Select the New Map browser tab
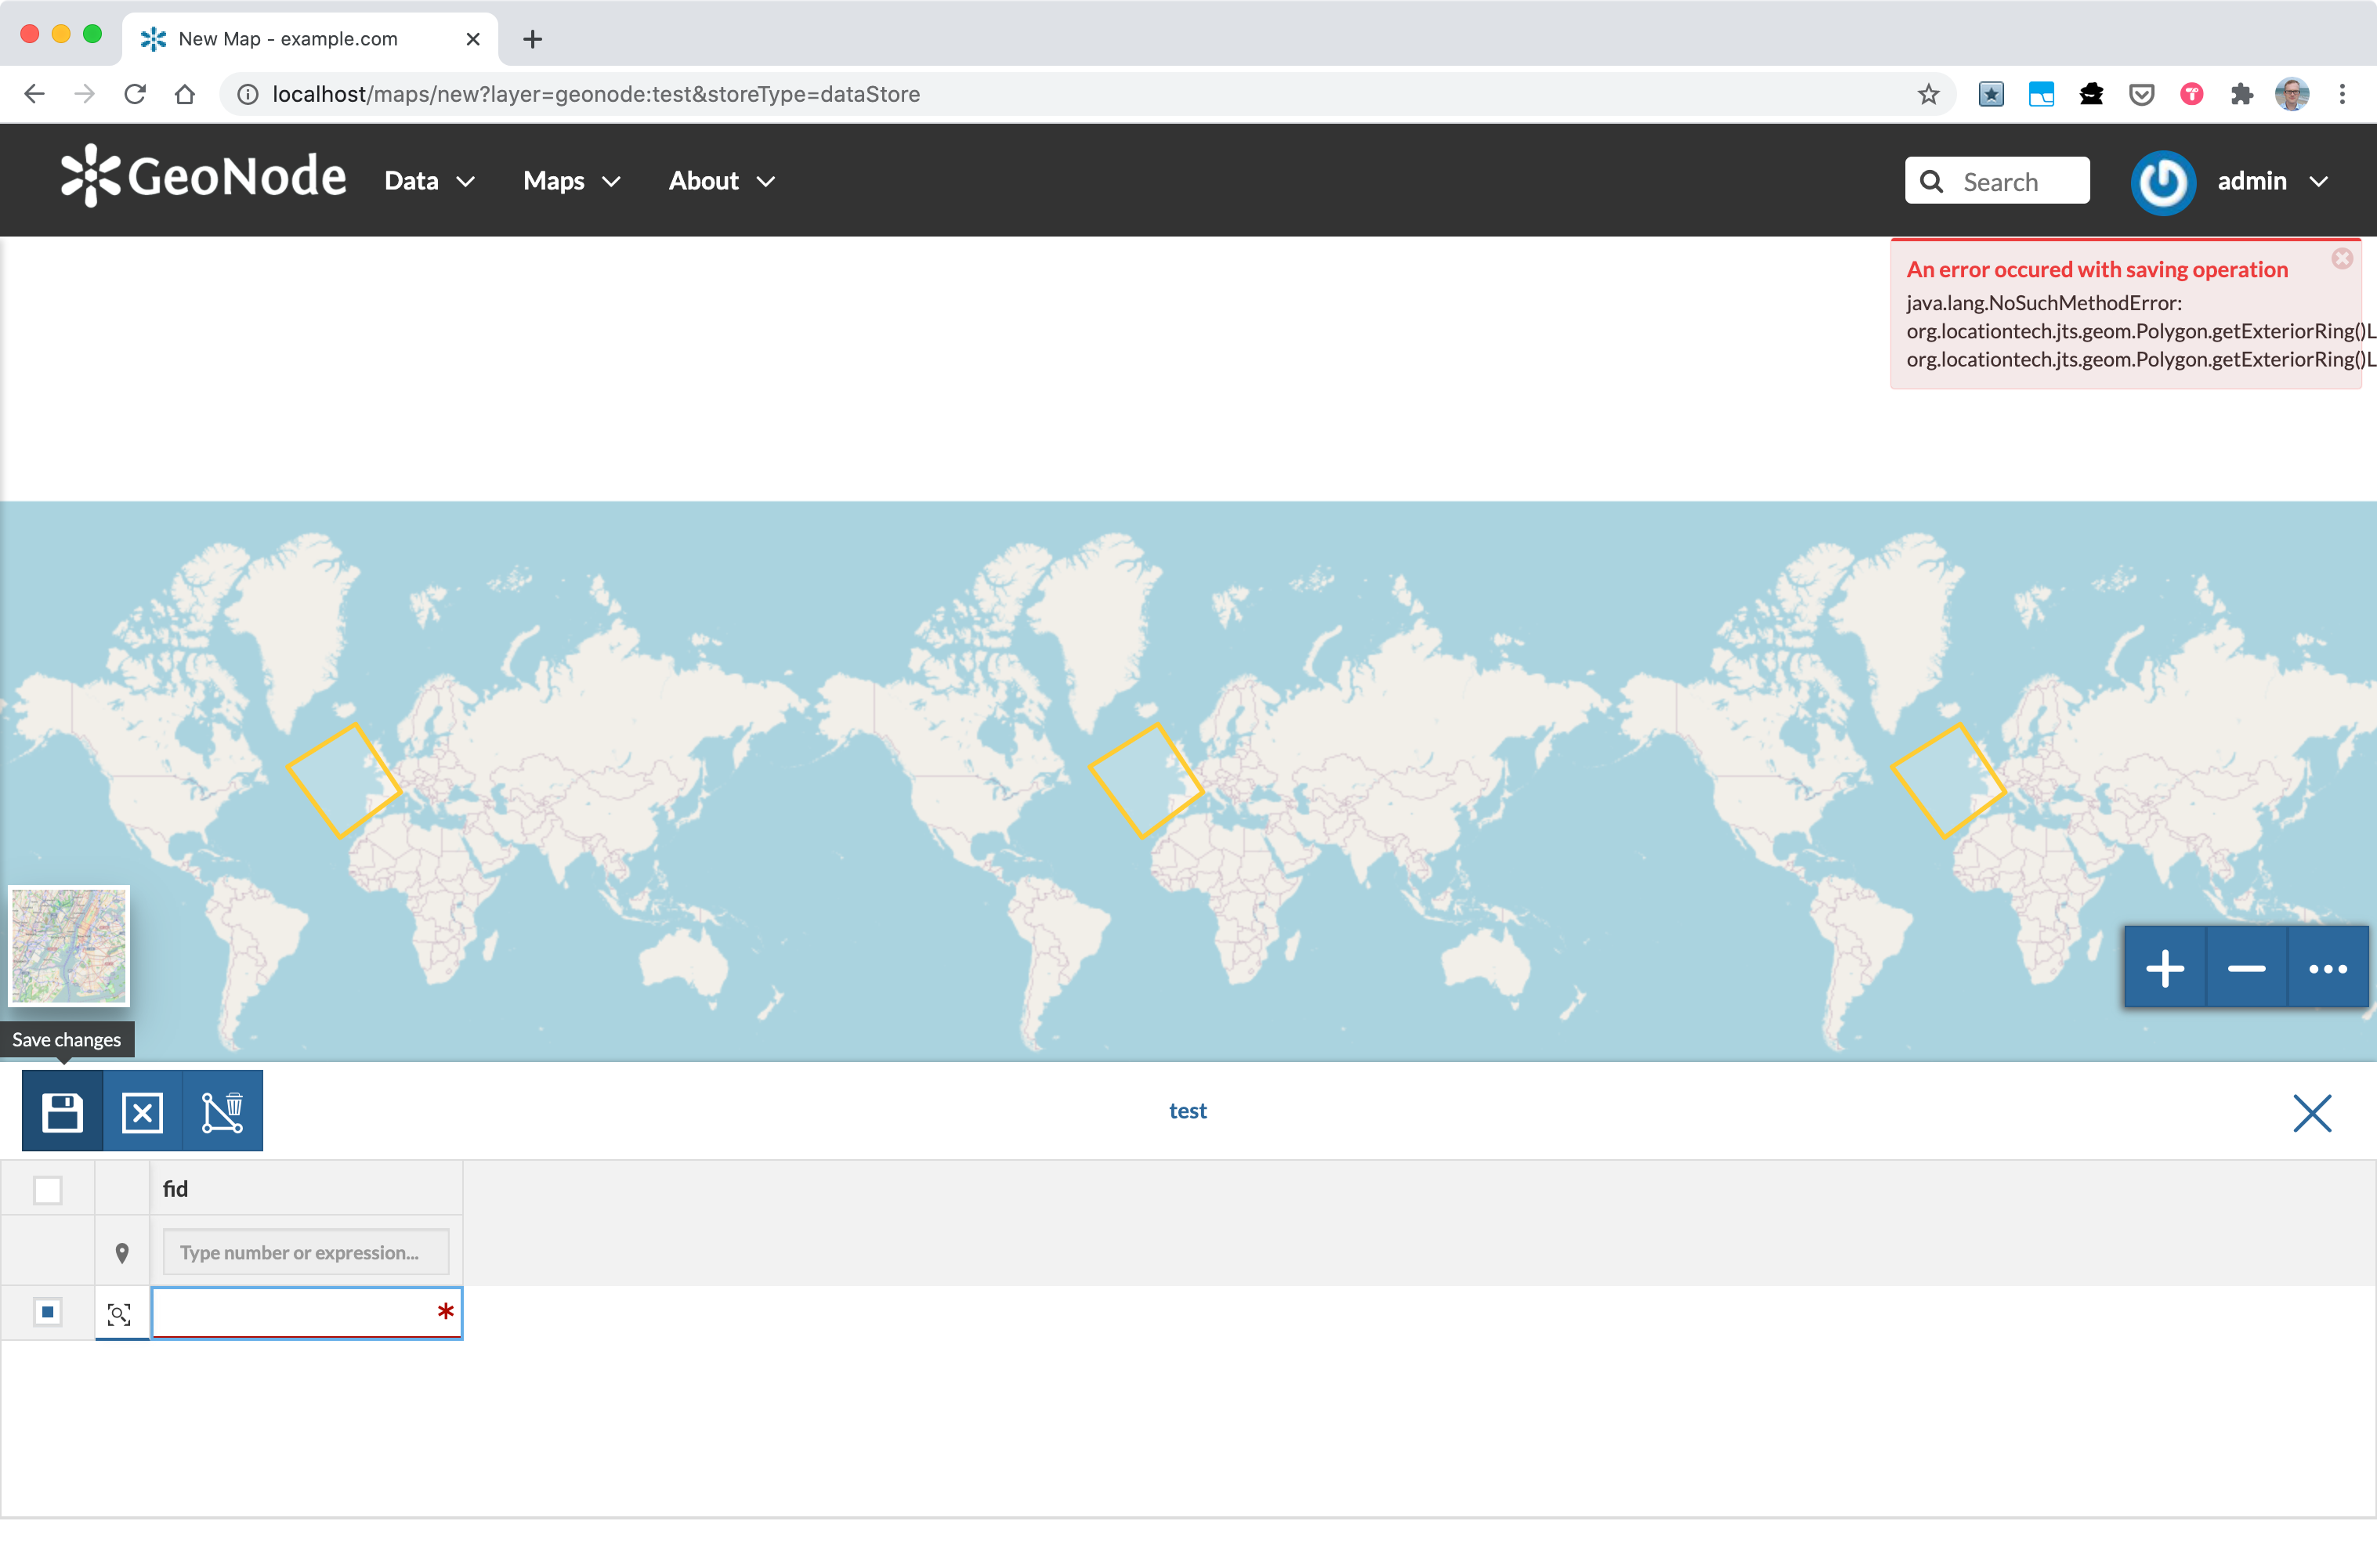 285,39
